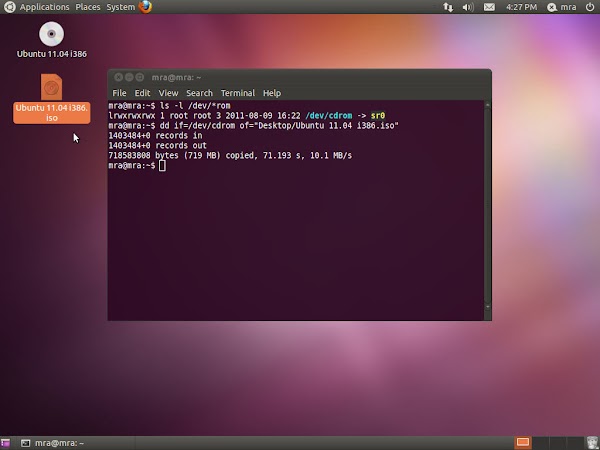This screenshot has height=450, width=600.
Task: Switch to the active orange workspace
Action: [x=523, y=443]
